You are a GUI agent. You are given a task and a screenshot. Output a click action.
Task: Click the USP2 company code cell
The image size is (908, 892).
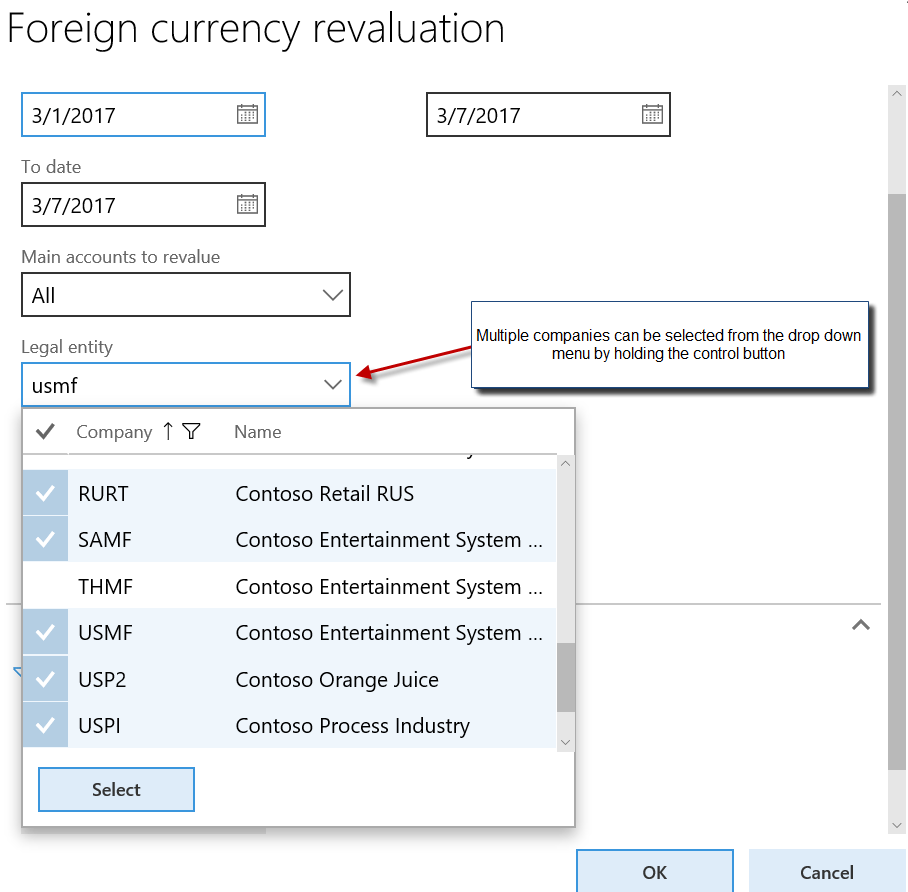(x=102, y=679)
